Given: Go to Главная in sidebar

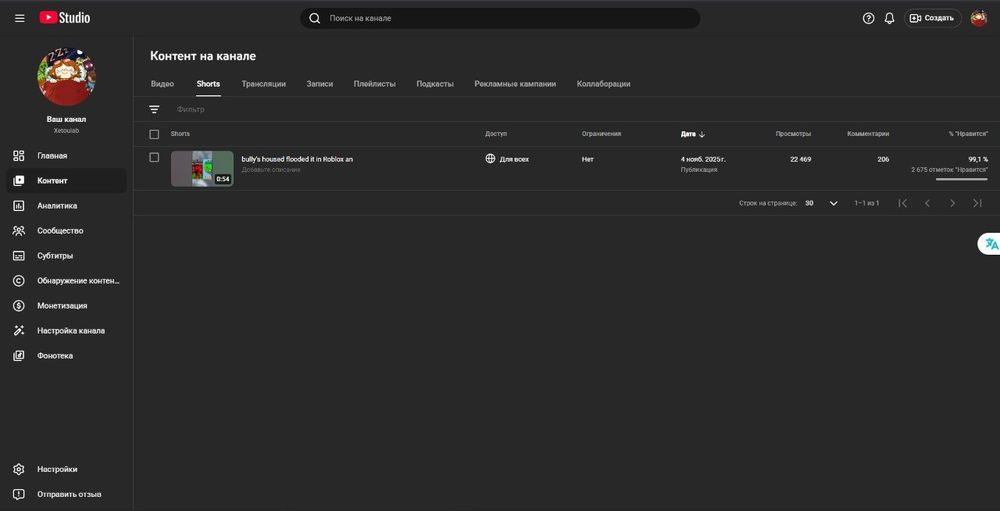Looking at the screenshot, I should (x=66, y=156).
